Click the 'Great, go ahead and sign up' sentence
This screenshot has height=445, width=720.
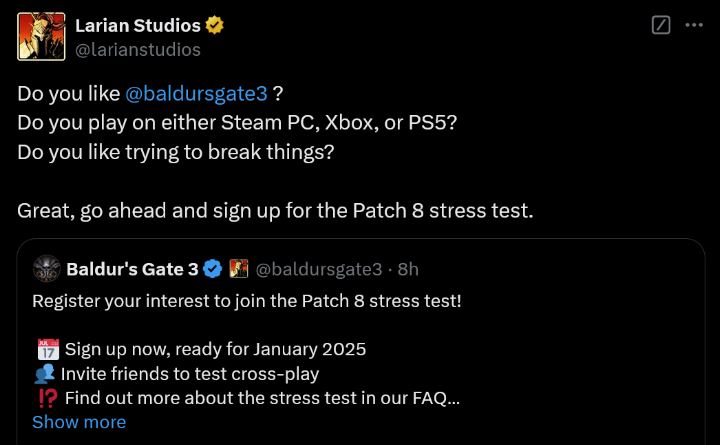pyautogui.click(x=275, y=211)
